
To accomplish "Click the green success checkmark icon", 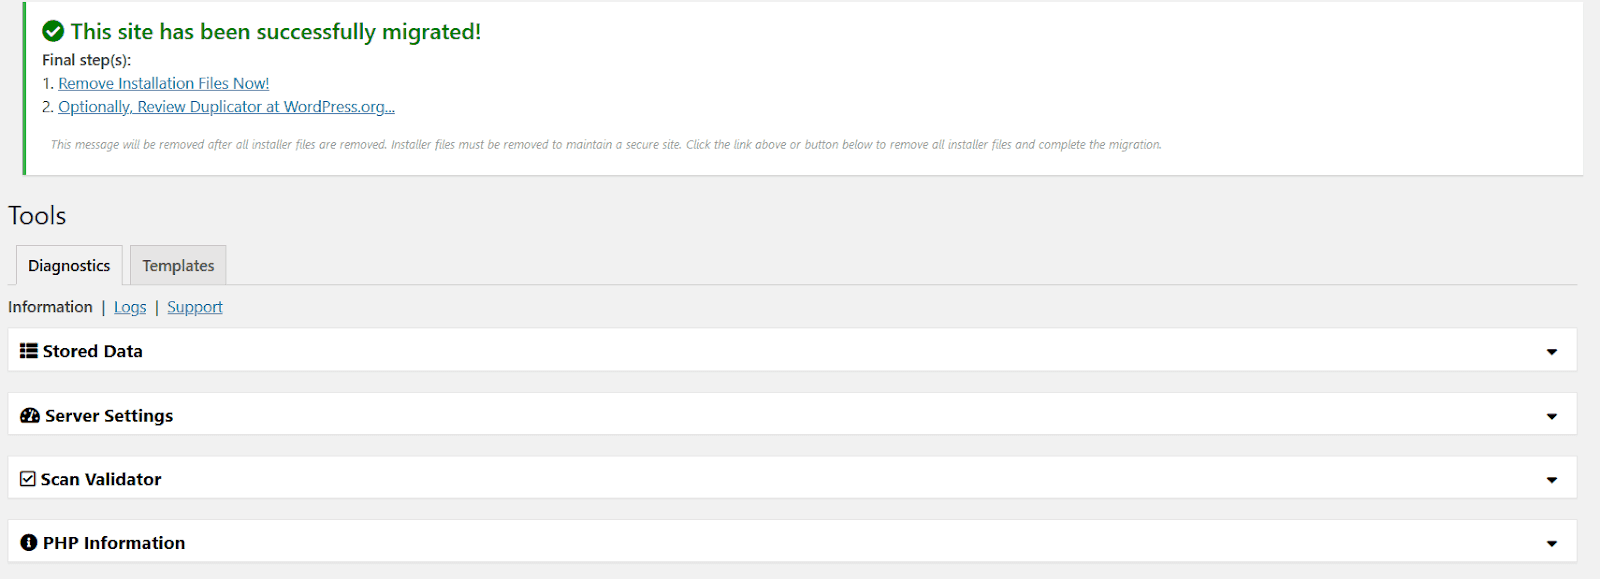I will (53, 32).
